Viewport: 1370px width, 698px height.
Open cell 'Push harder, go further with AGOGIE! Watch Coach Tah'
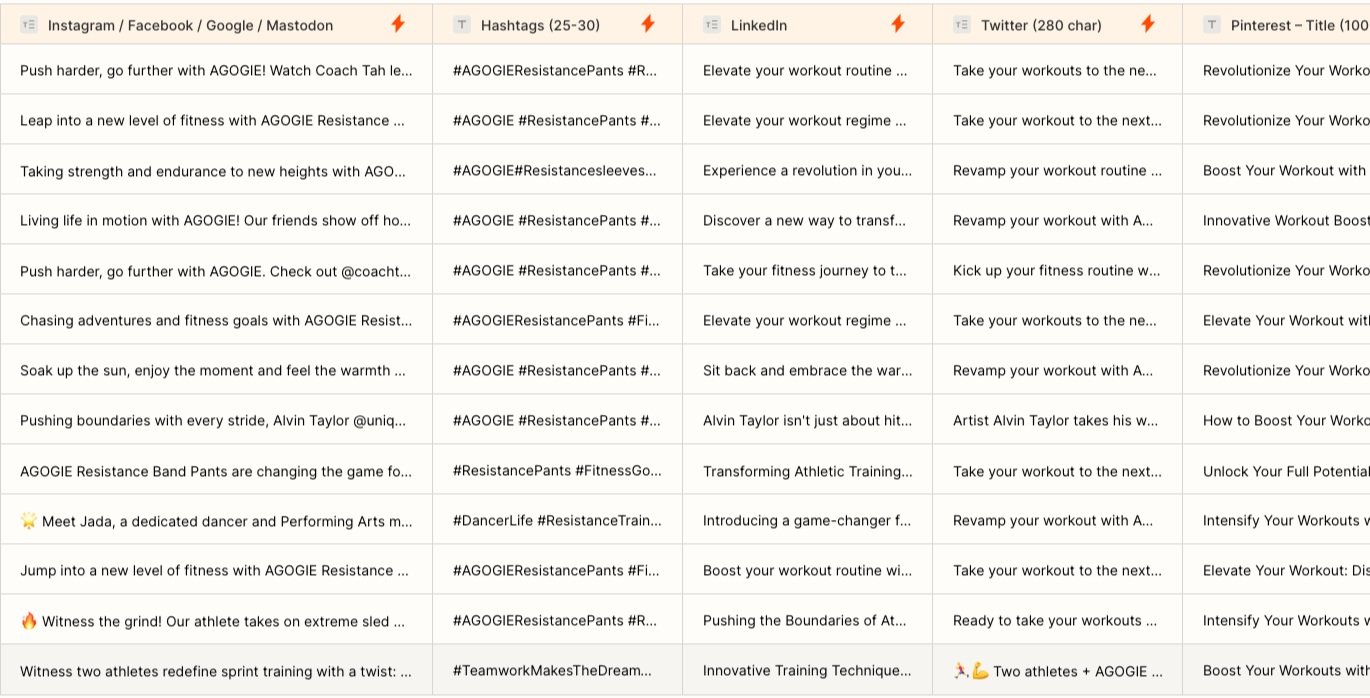tap(216, 70)
